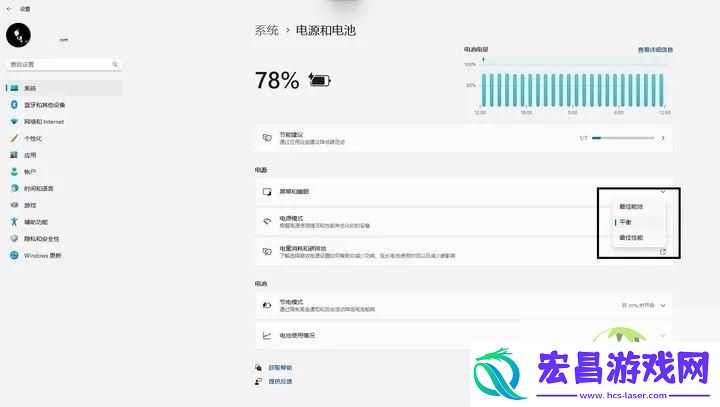The width and height of the screenshot is (720, 407).
Task: Click the 1/7 progress count text
Action: 583,138
